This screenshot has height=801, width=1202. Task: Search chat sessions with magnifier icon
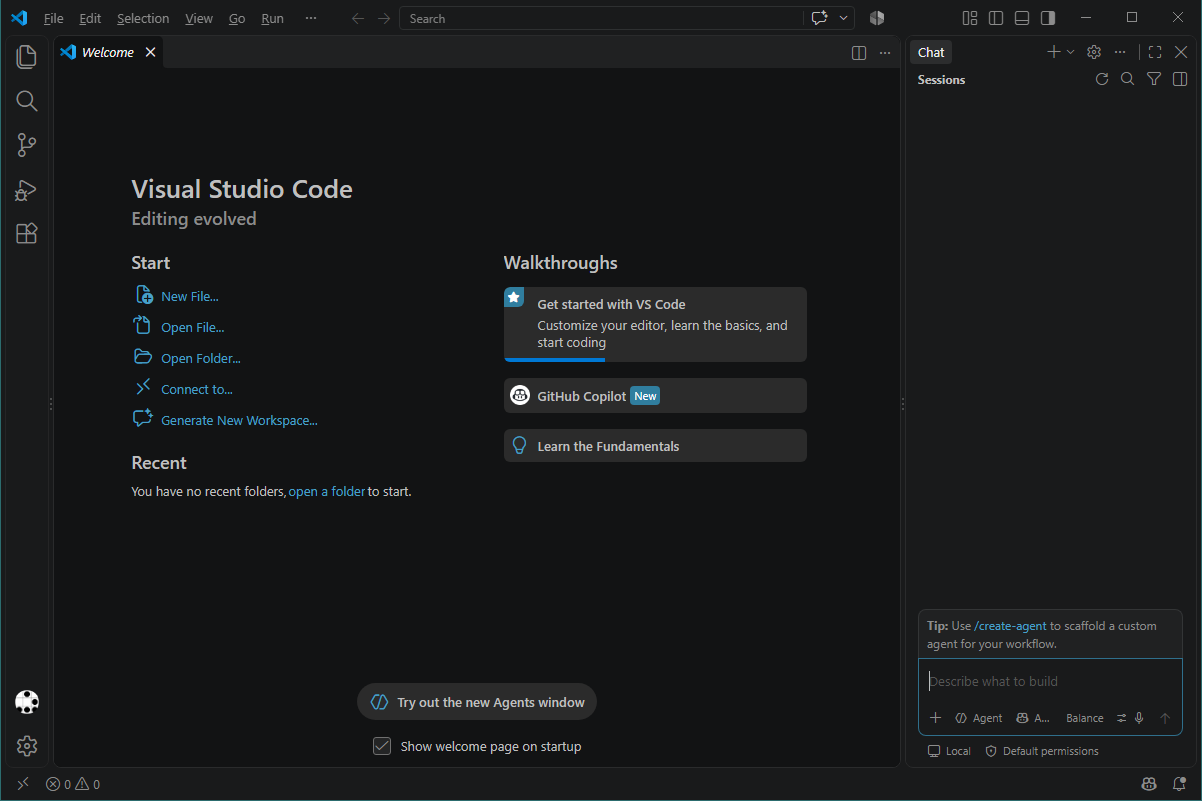click(1128, 79)
